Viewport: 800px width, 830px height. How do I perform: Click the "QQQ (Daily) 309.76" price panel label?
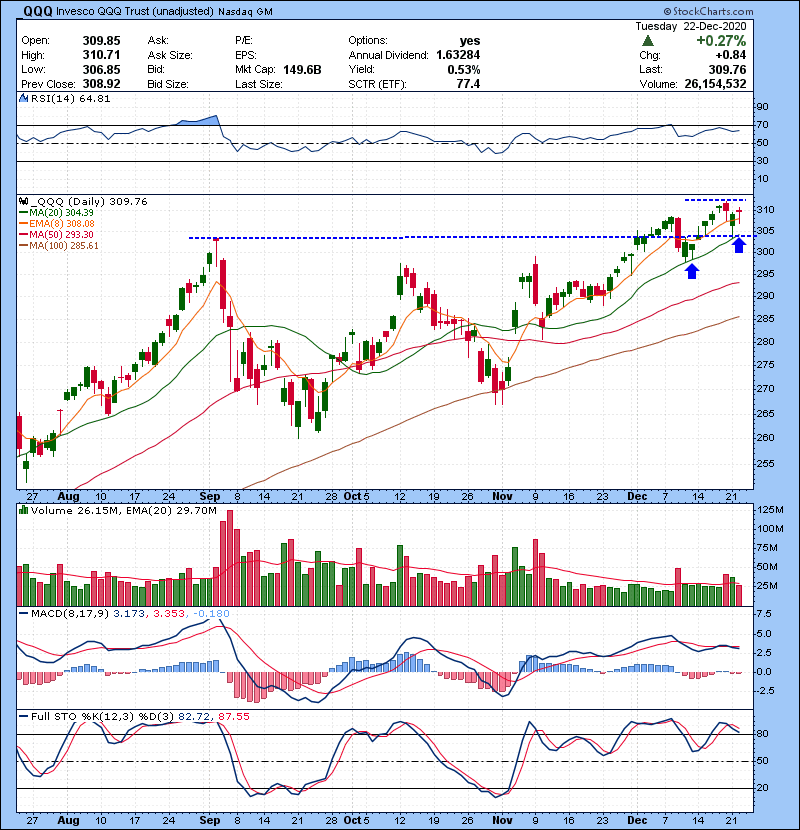88,202
